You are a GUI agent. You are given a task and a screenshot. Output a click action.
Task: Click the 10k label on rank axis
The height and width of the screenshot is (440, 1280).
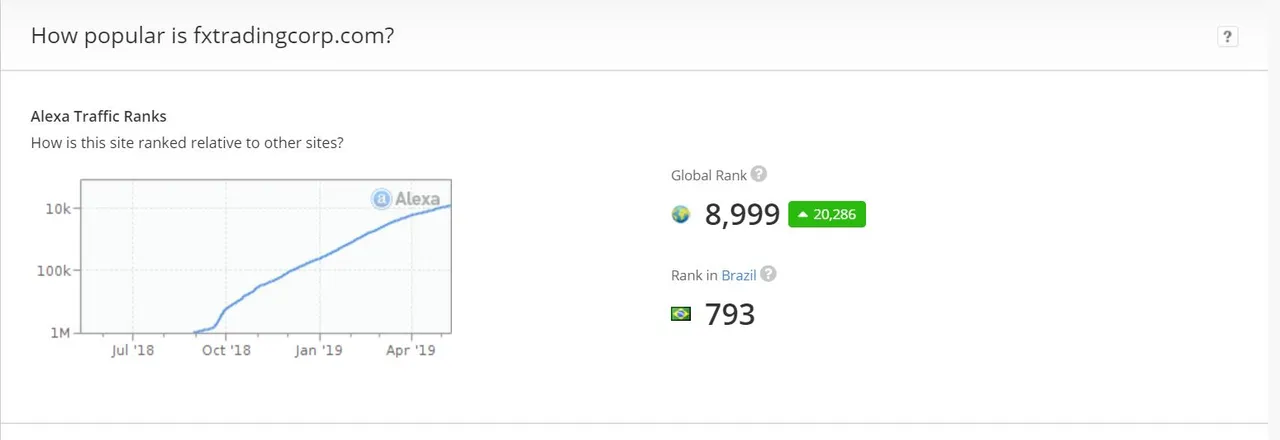pyautogui.click(x=57, y=209)
